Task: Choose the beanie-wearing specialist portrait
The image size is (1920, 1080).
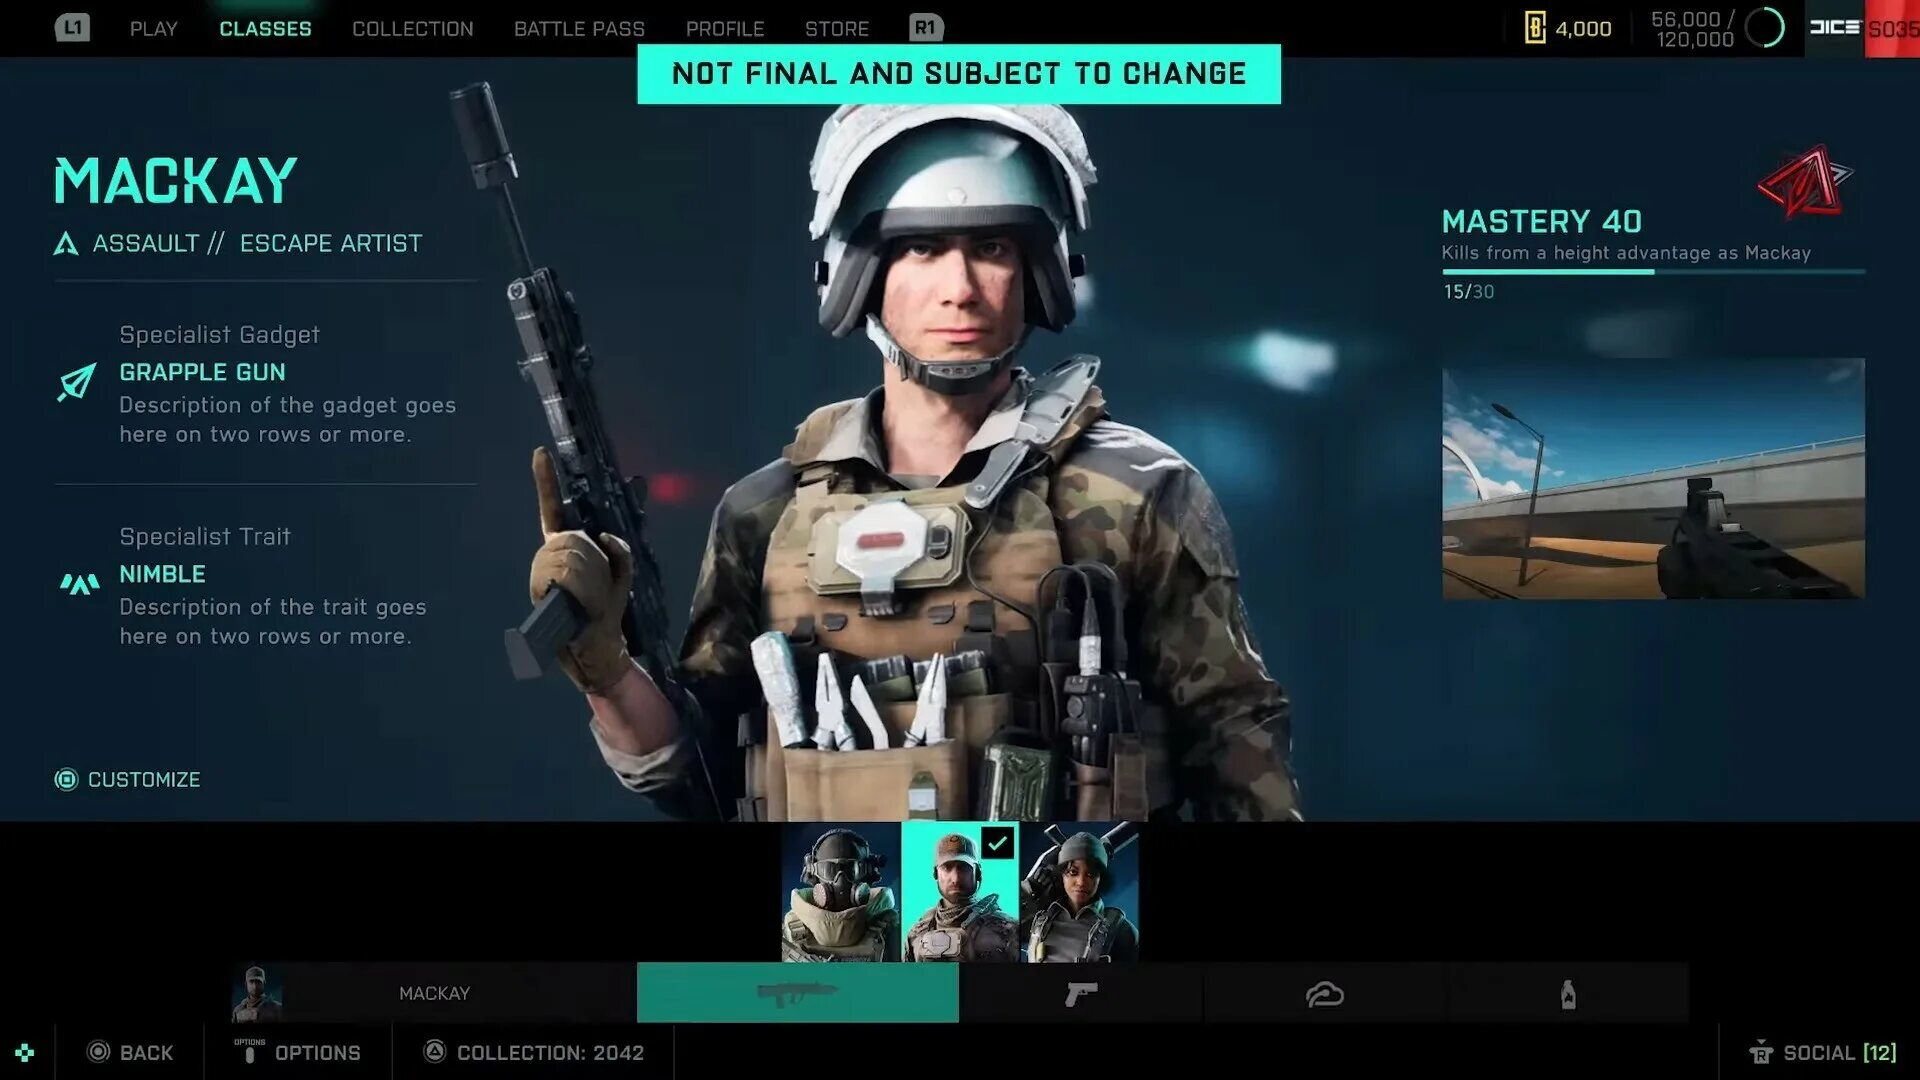Action: [x=1079, y=892]
